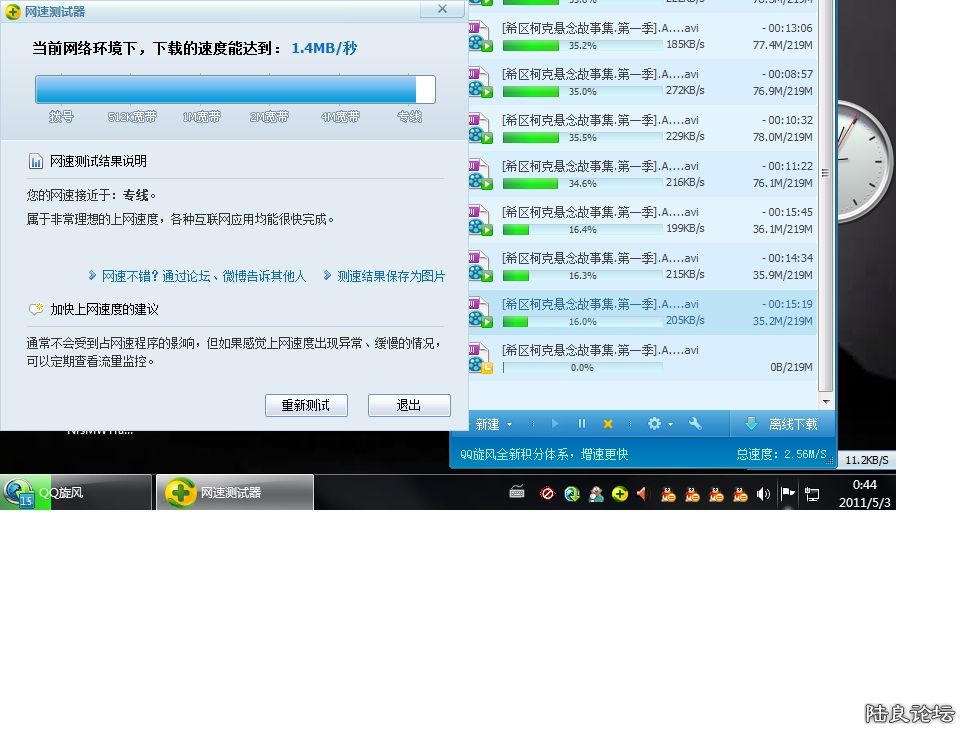Expand the settings gear dropdown arrow
This screenshot has height=729, width=961.
tap(670, 425)
